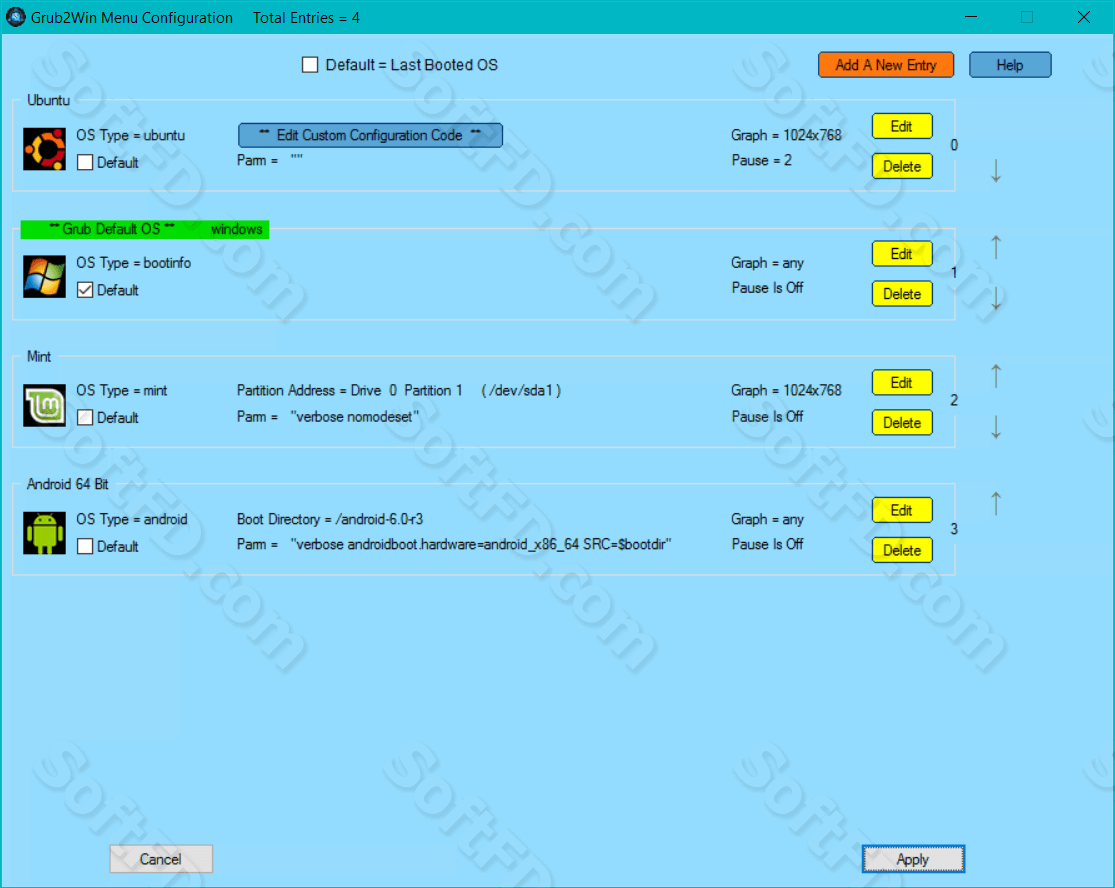This screenshot has width=1115, height=888.
Task: Click the Ubuntu logo icon
Action: point(44,149)
